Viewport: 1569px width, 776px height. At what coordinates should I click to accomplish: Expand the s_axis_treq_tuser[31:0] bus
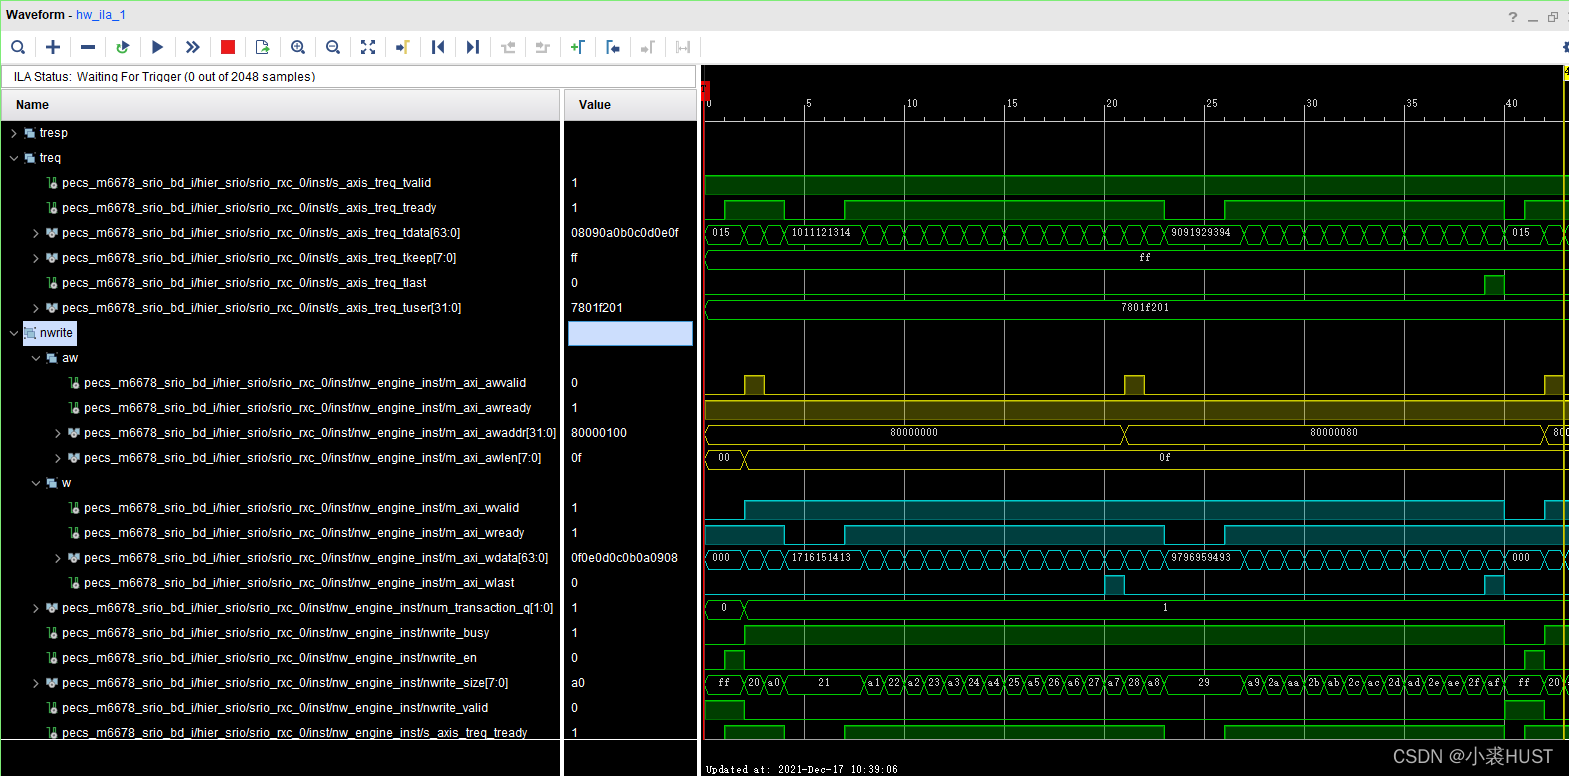click(36, 308)
